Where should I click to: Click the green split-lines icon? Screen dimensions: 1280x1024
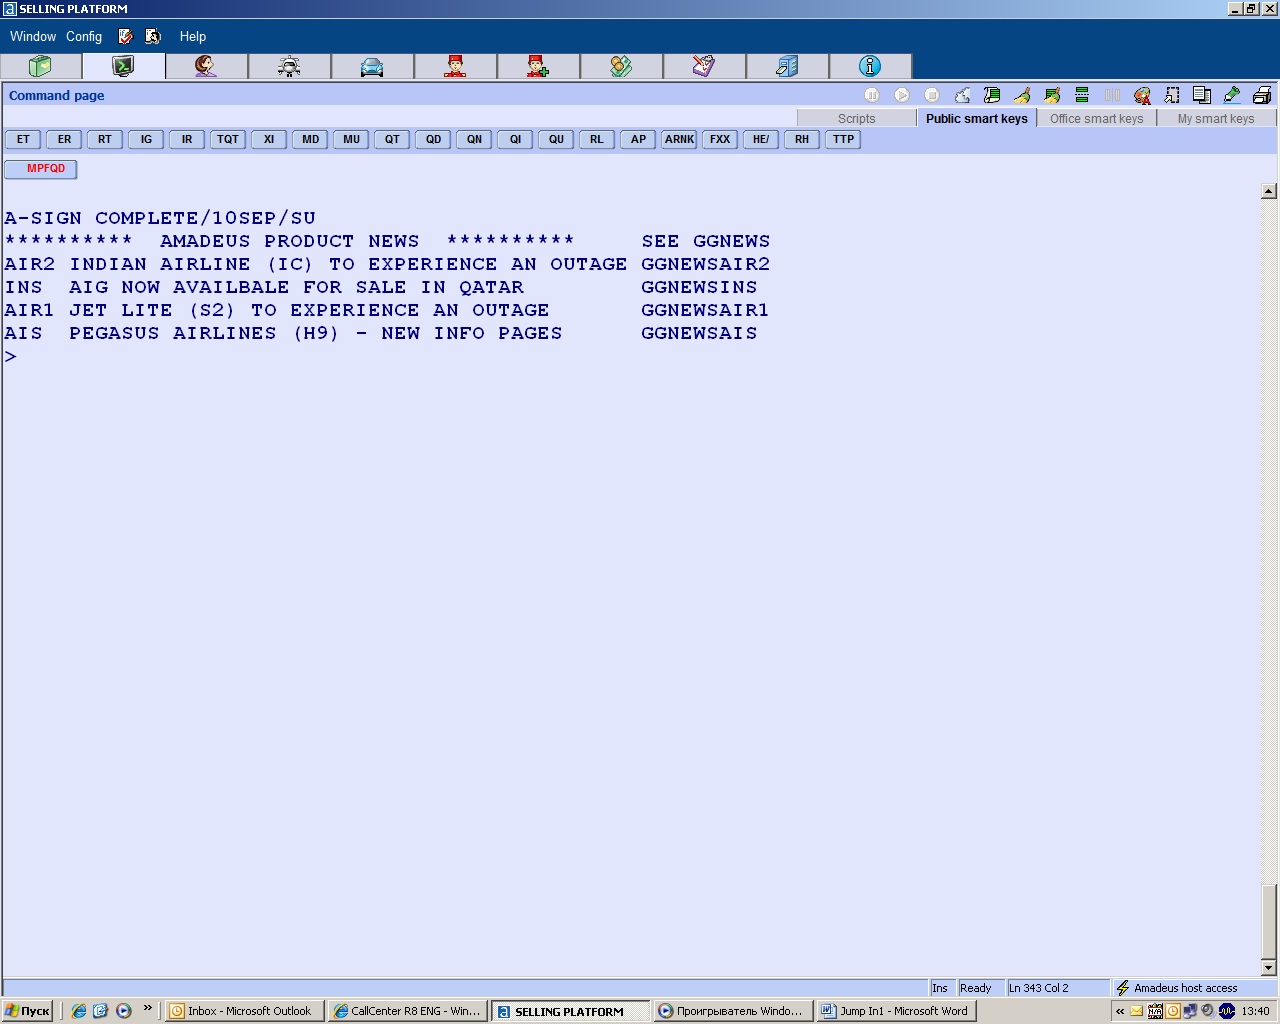click(1082, 95)
